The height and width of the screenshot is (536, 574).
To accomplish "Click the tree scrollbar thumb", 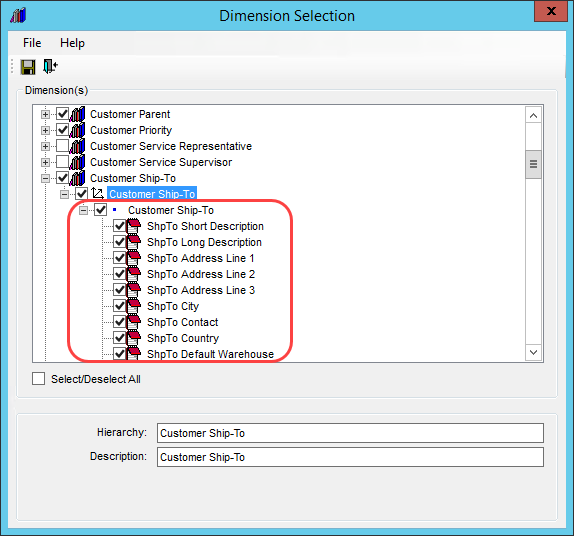I will click(x=533, y=164).
